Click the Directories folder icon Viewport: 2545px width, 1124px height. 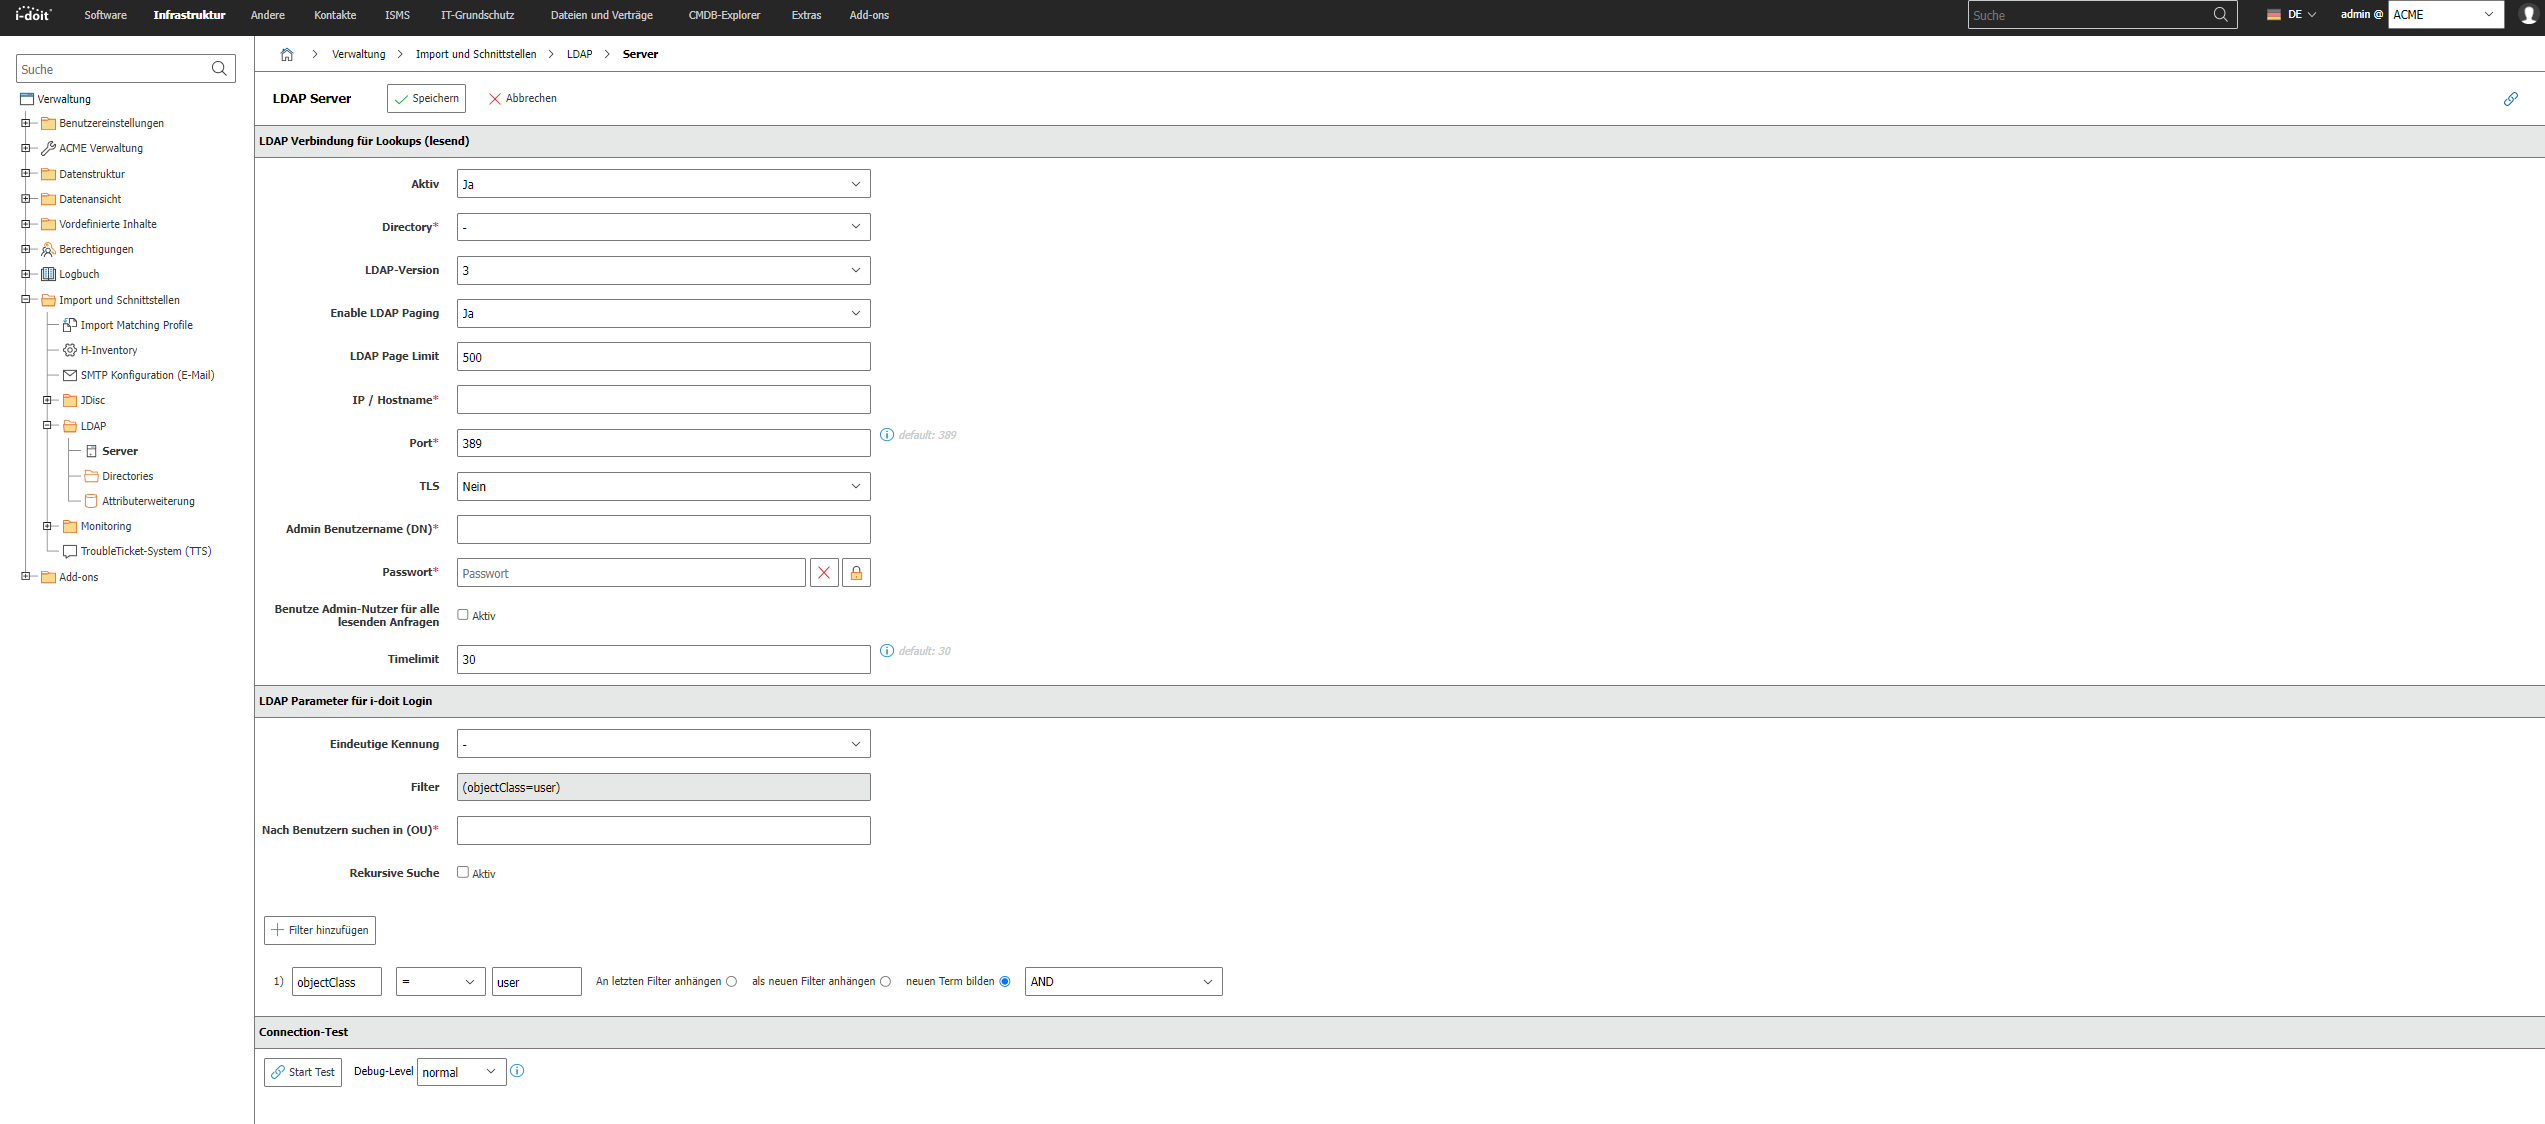pyautogui.click(x=92, y=476)
